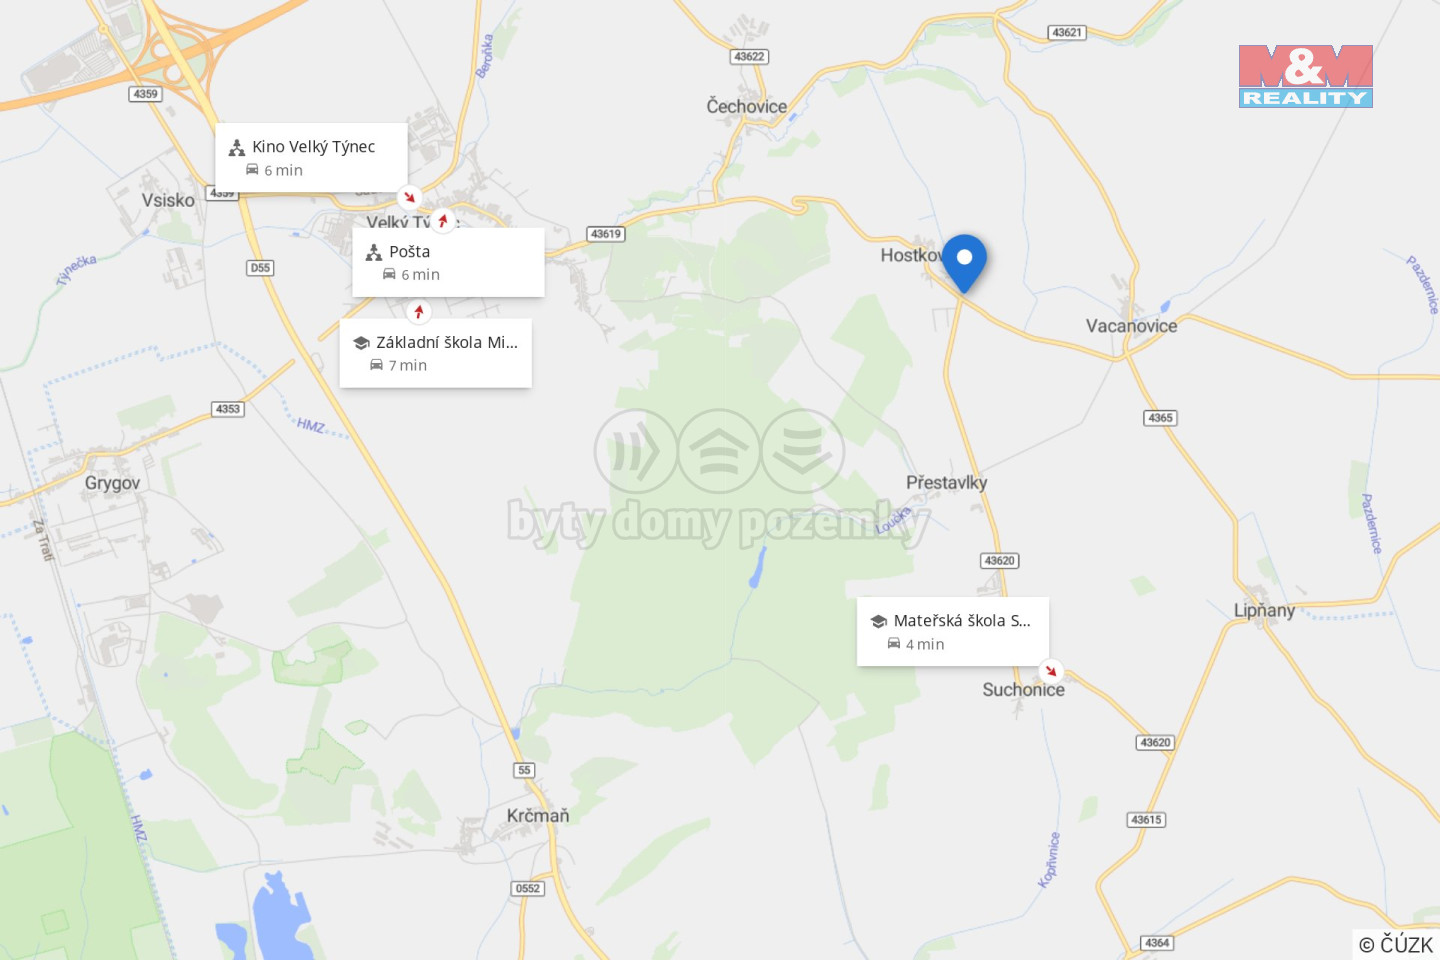Click the school icon in Mateřská škola card
The width and height of the screenshot is (1440, 960).
pyautogui.click(x=879, y=621)
